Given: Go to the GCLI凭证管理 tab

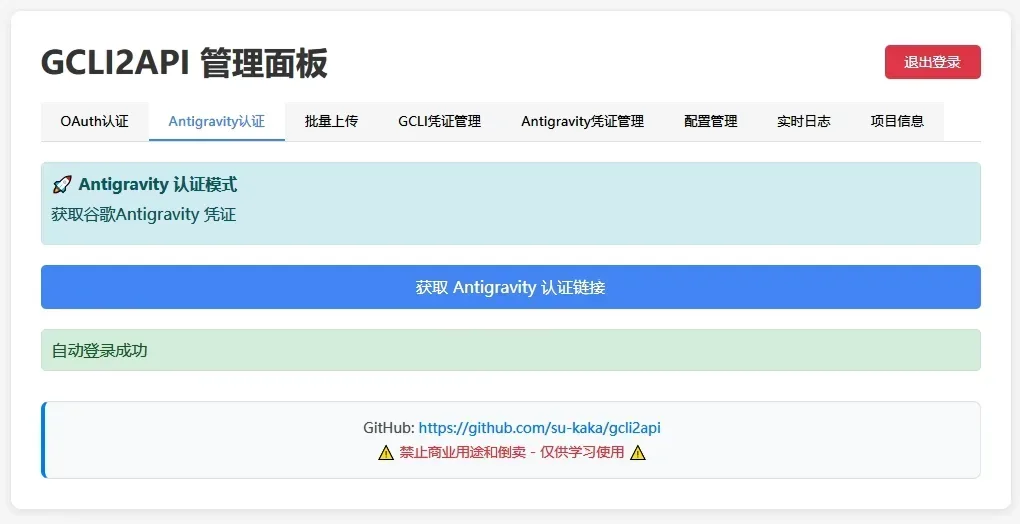Looking at the screenshot, I should (439, 121).
